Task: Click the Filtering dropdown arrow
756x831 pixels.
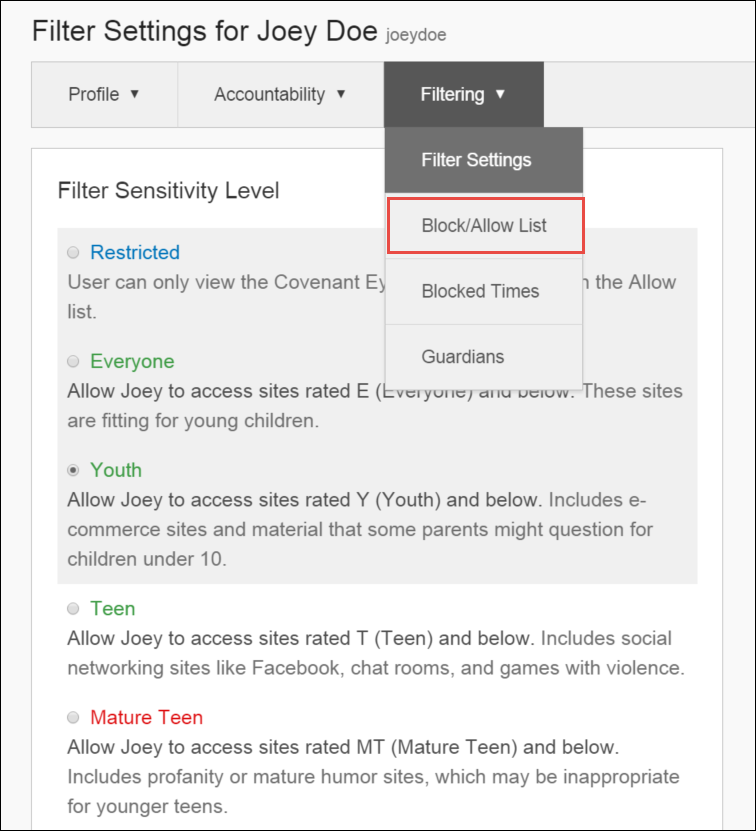Action: coord(500,94)
